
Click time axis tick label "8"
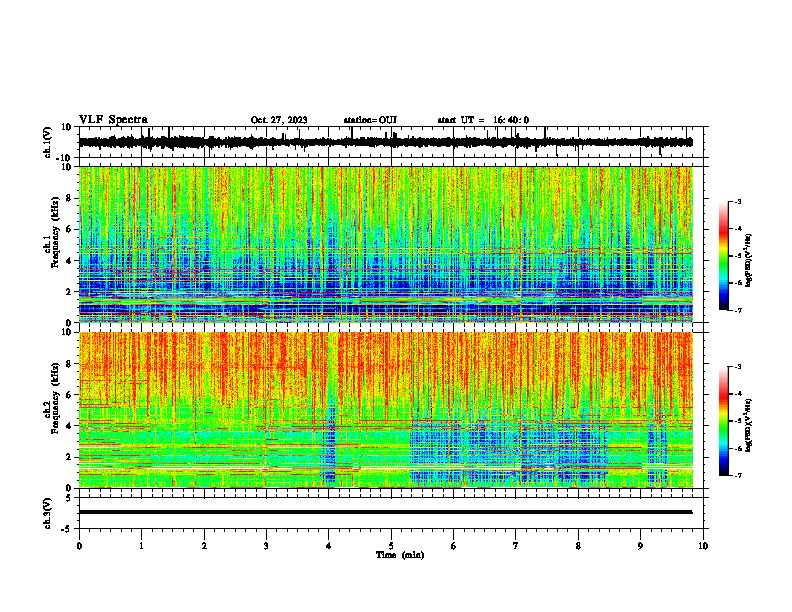578,546
